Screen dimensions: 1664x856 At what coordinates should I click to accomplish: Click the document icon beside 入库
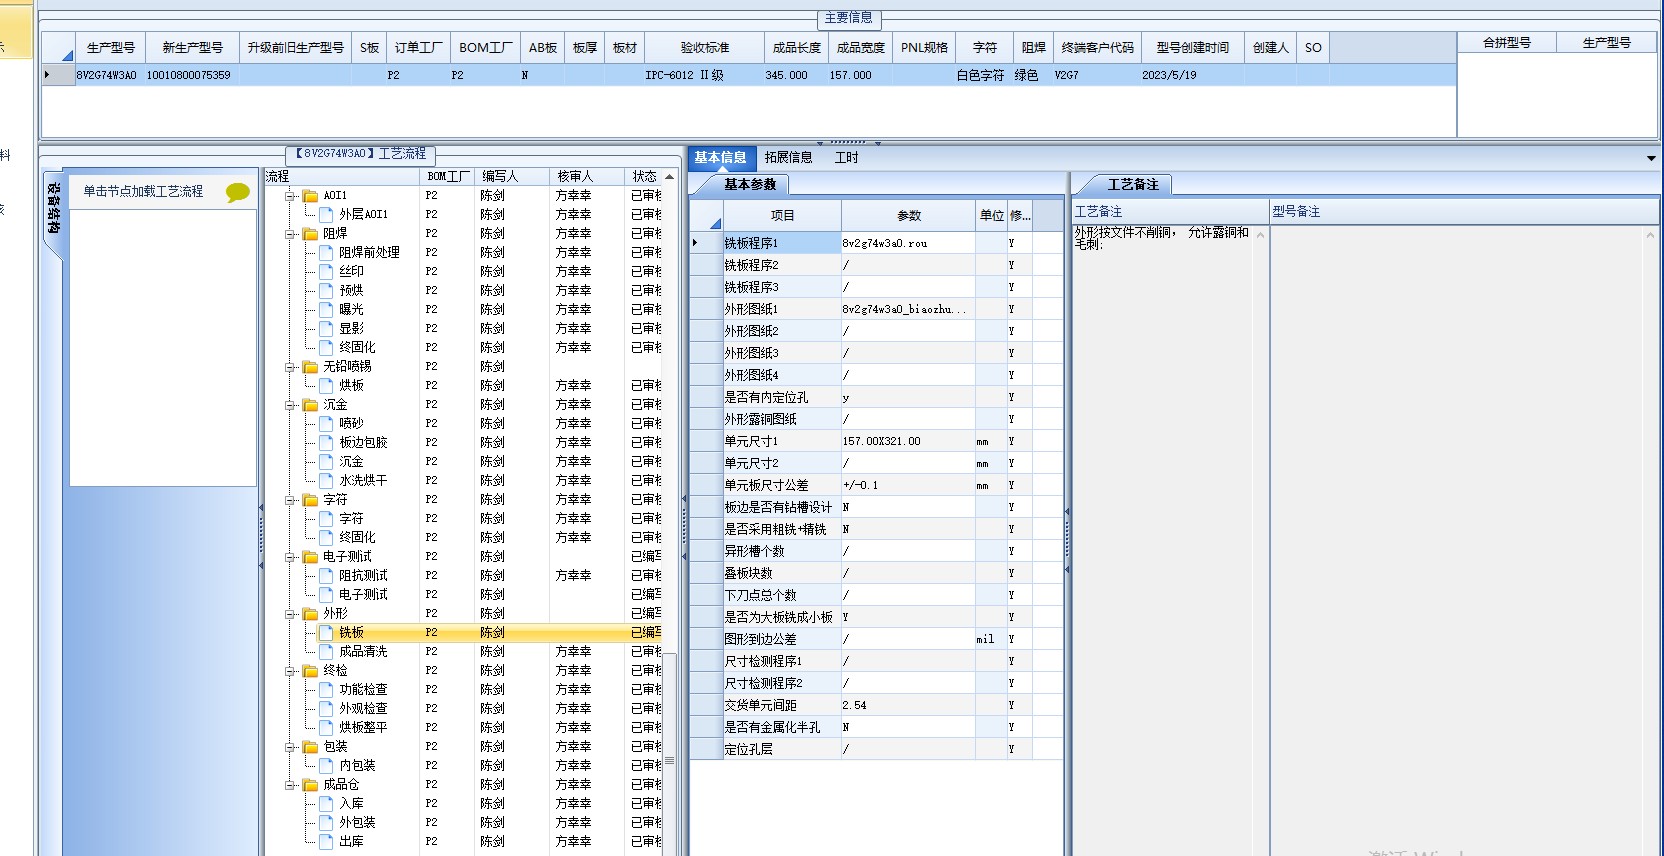click(x=326, y=803)
